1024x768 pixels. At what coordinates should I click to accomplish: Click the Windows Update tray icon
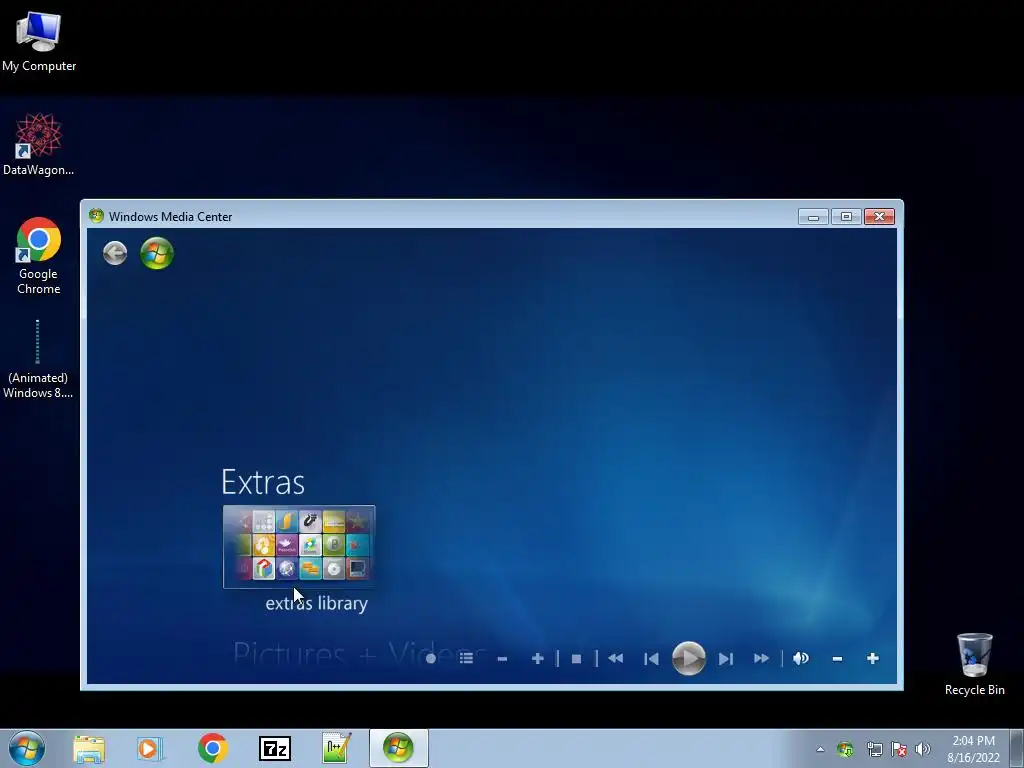(845, 750)
